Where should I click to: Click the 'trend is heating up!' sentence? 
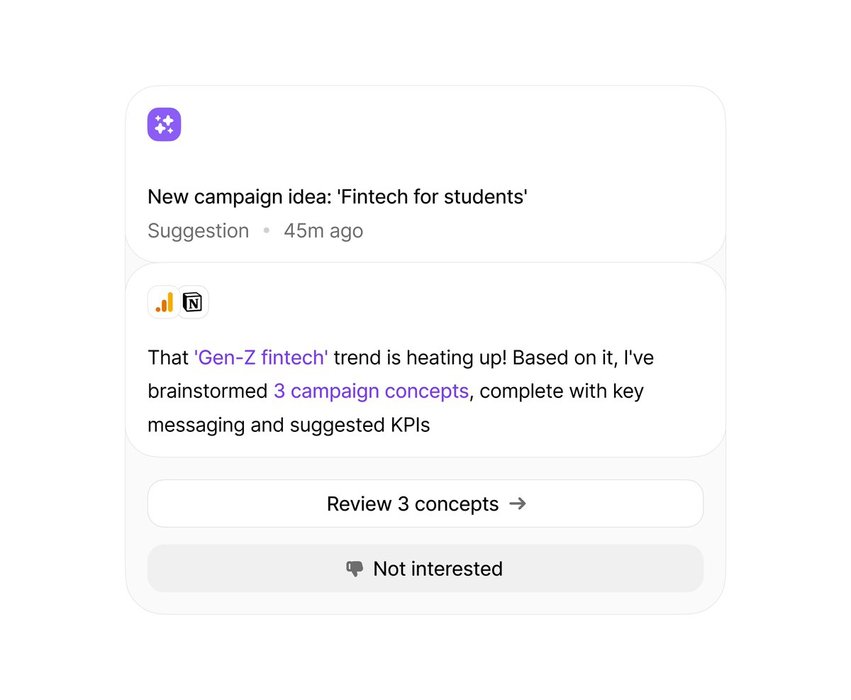point(420,358)
